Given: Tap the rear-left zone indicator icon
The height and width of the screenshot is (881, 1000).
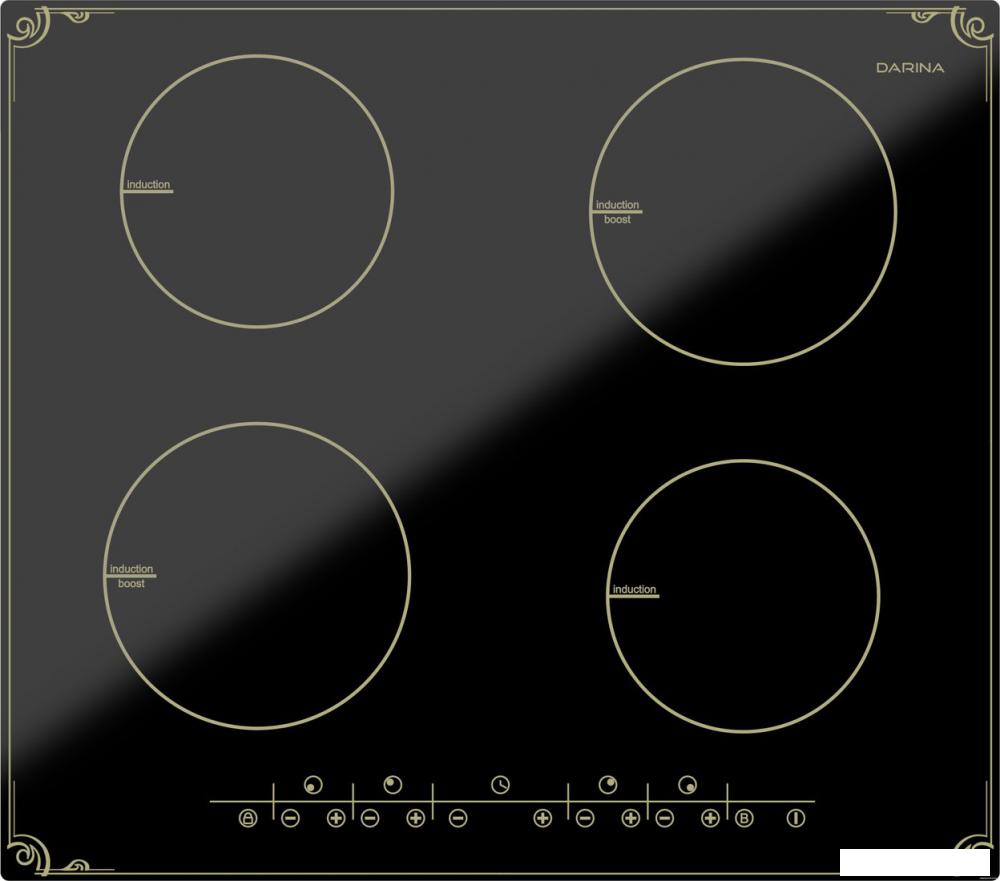Looking at the screenshot, I should pyautogui.click(x=393, y=785).
